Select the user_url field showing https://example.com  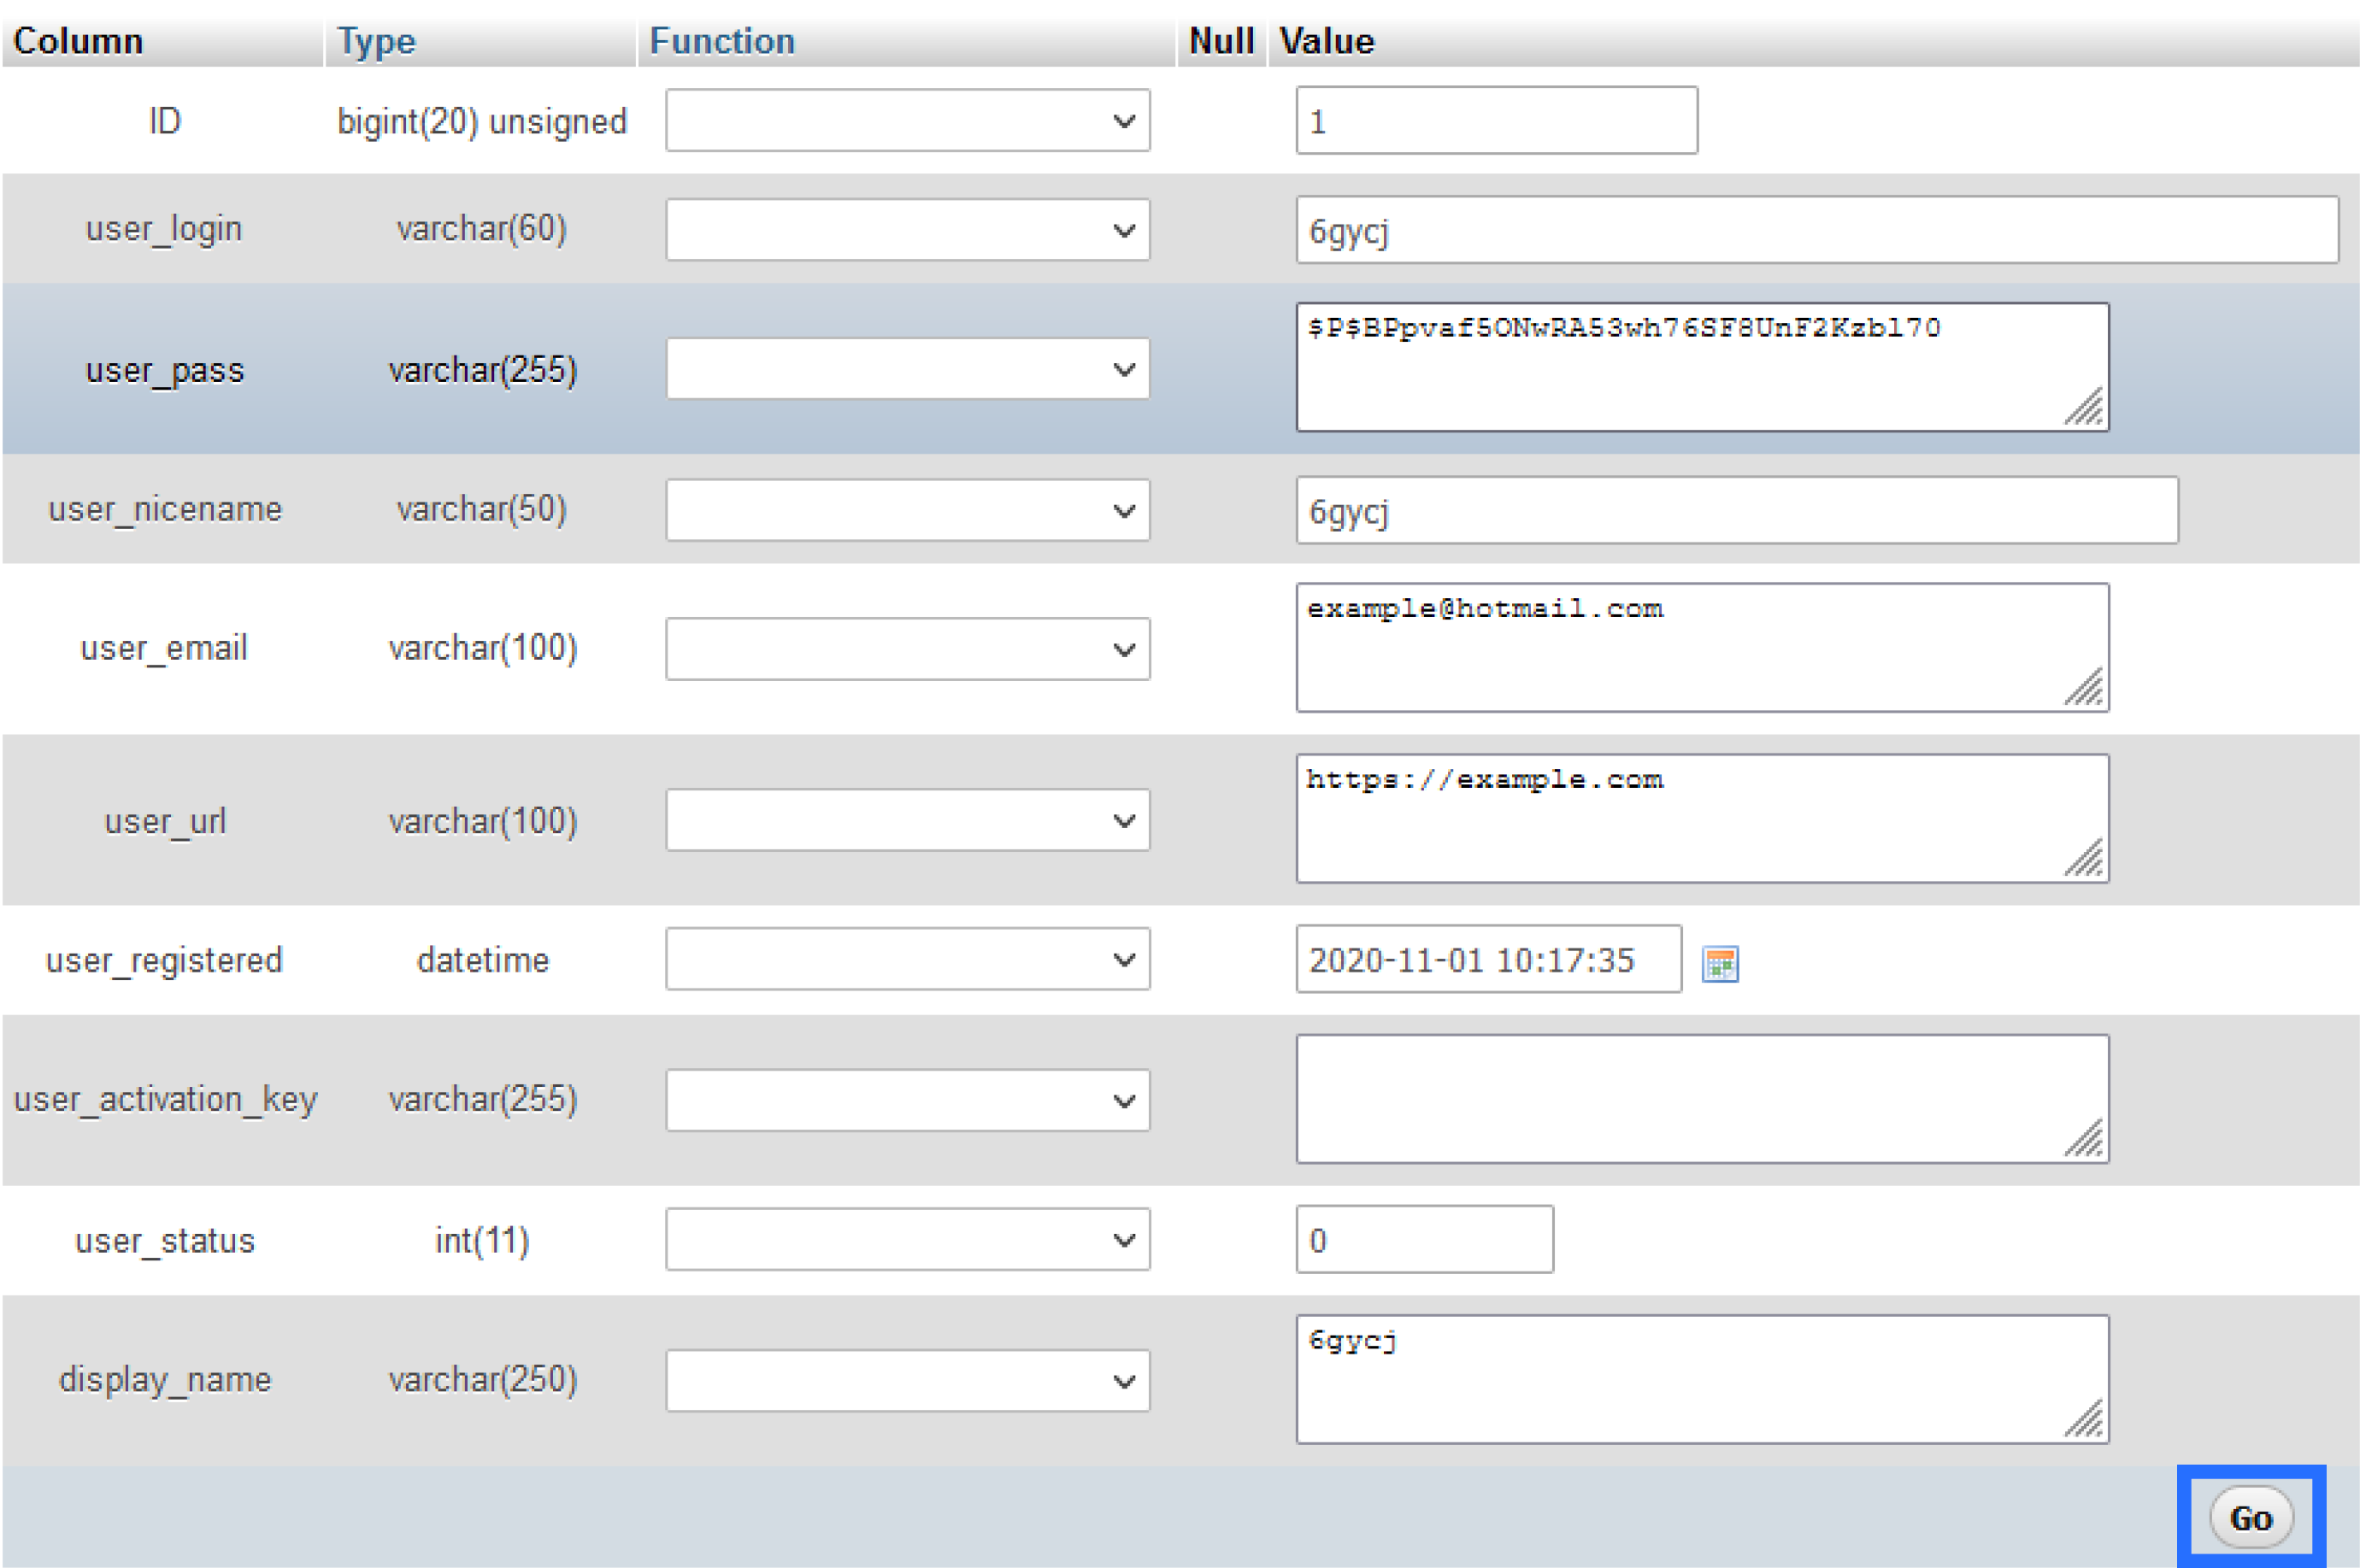1700,818
